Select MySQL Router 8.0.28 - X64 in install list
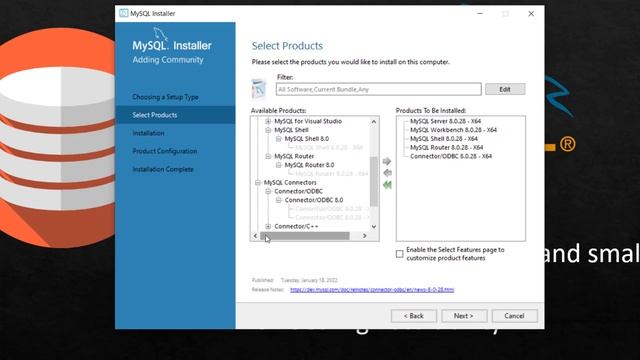This screenshot has width=640, height=360. click(447, 147)
